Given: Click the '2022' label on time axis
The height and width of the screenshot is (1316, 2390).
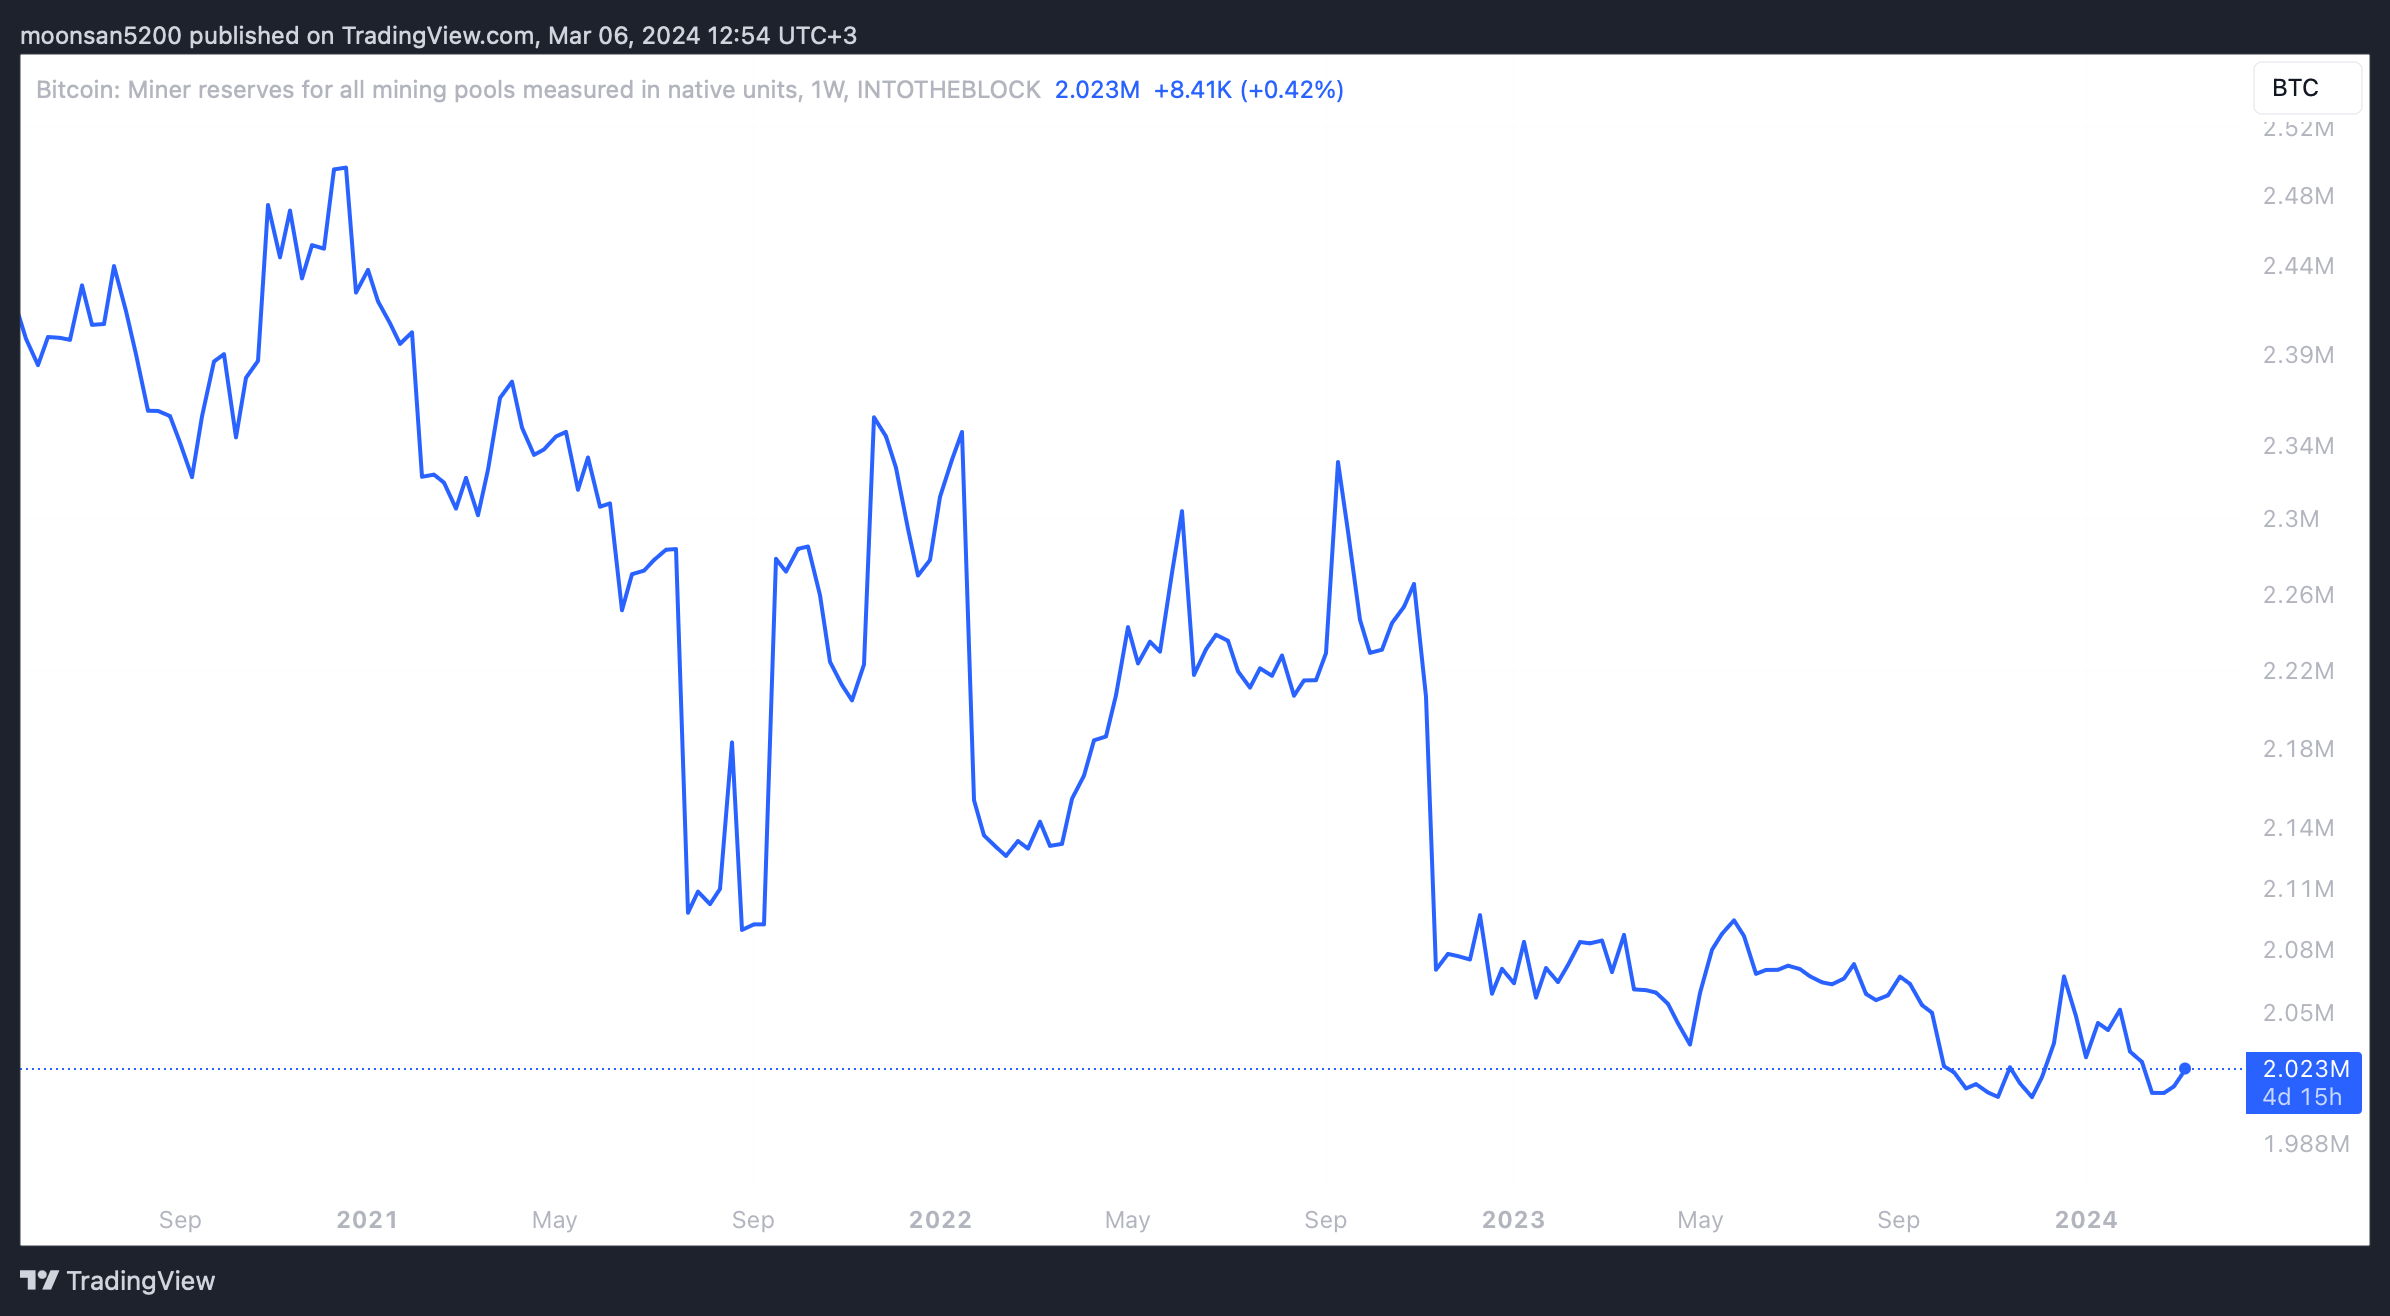Looking at the screenshot, I should point(940,1220).
